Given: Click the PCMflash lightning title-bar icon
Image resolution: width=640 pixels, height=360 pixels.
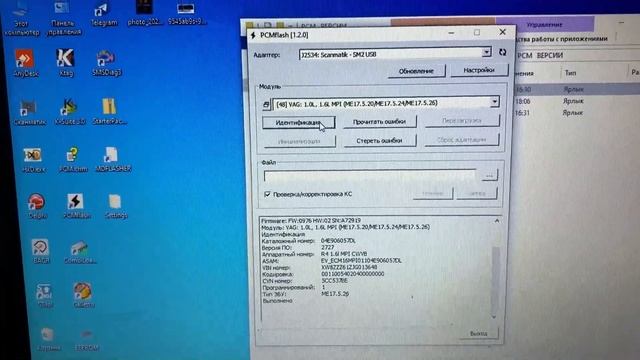Looking at the screenshot, I should tap(253, 35).
